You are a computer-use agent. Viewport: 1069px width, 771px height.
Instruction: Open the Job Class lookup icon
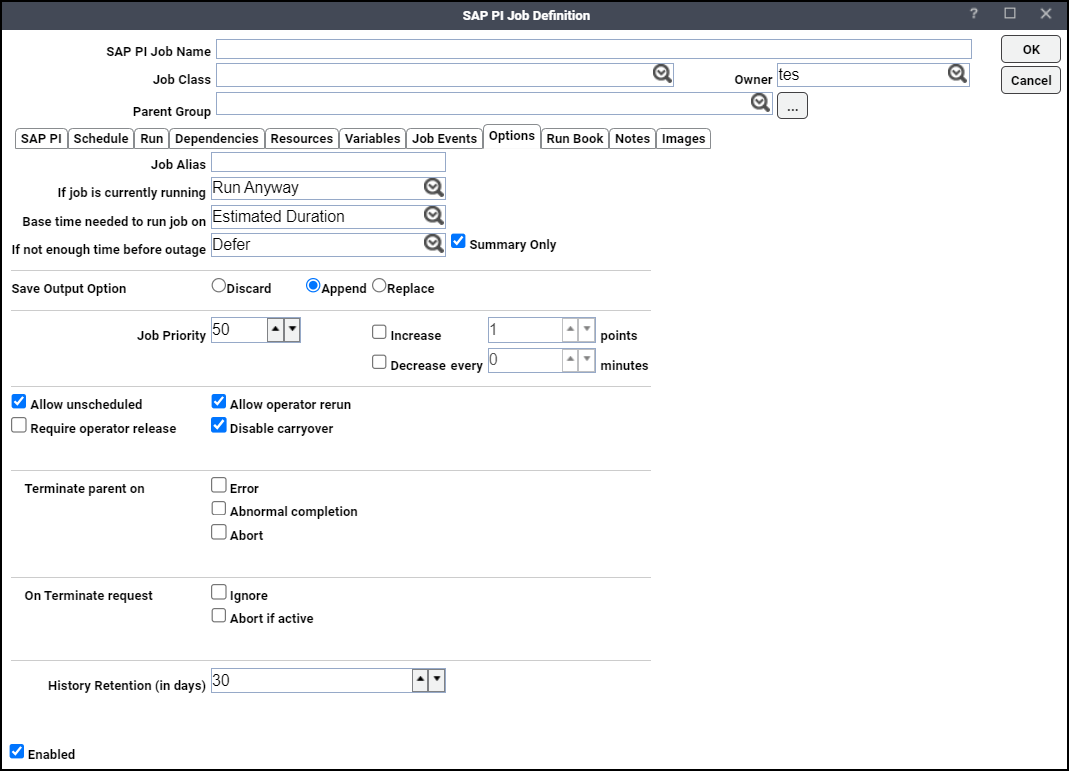[662, 74]
